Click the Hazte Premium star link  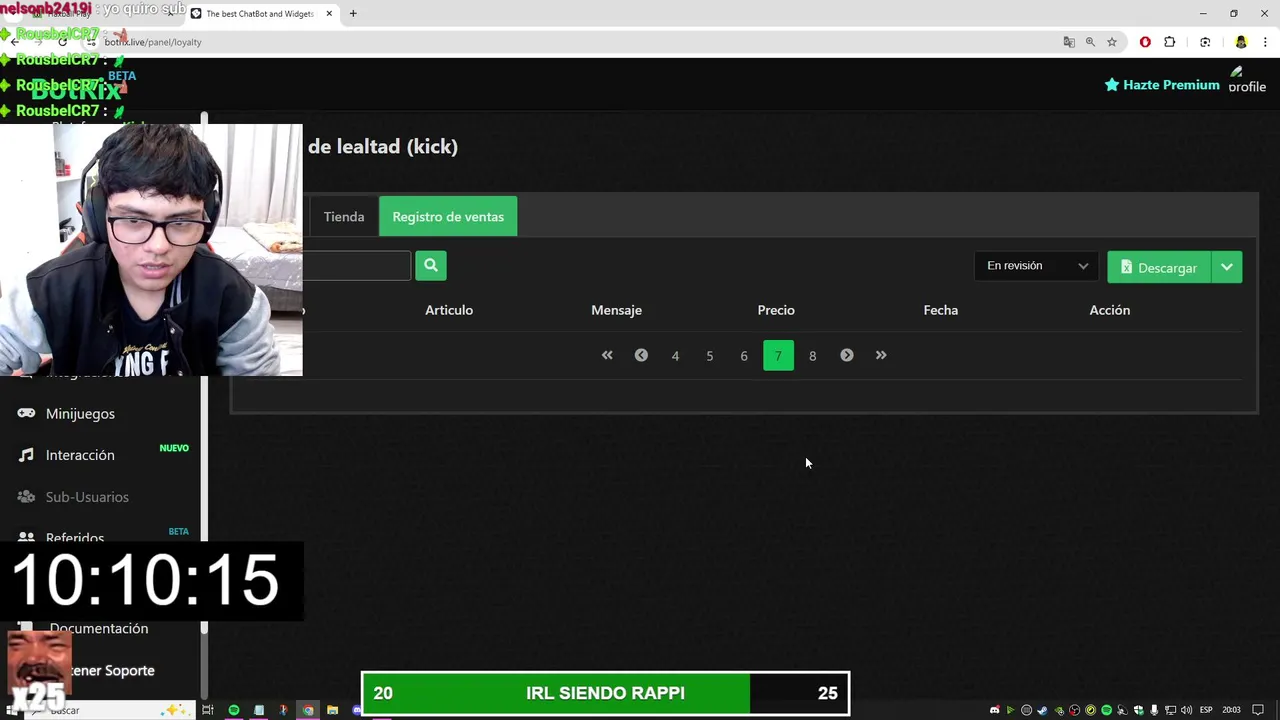click(1162, 85)
